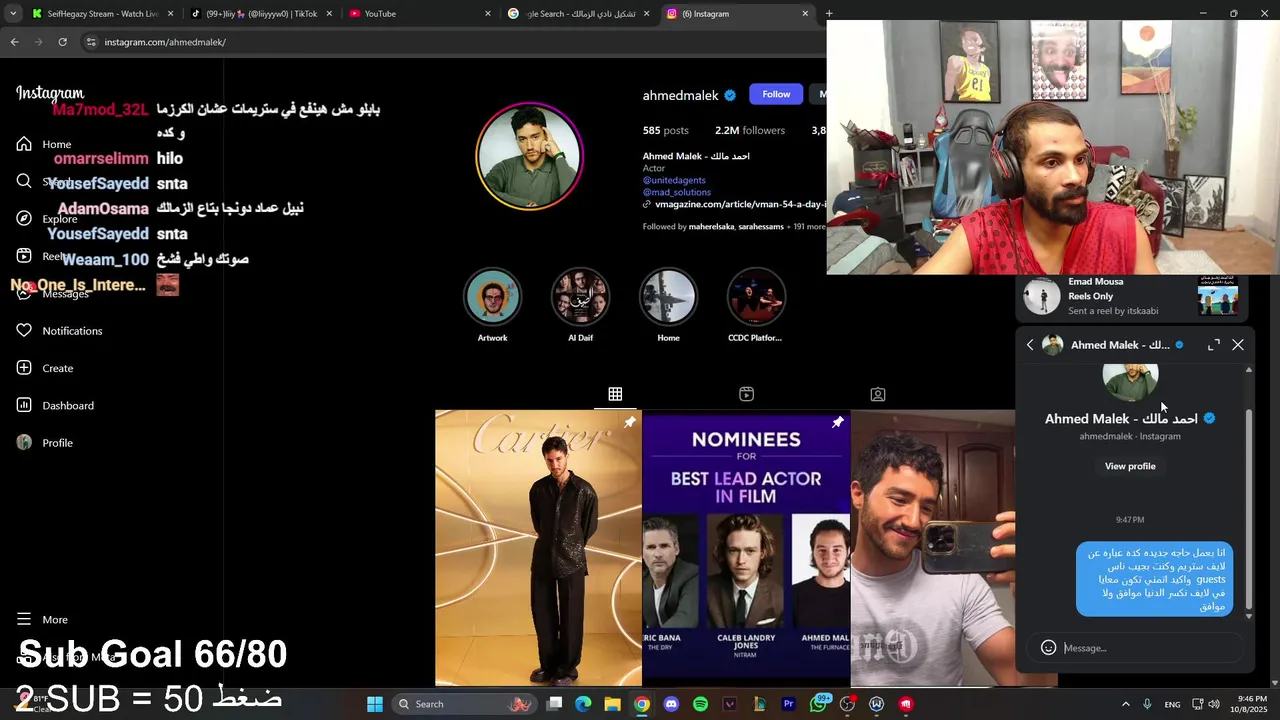Open Dashboard in the Instagram sidebar
The width and height of the screenshot is (1280, 720).
pyautogui.click(x=55, y=405)
